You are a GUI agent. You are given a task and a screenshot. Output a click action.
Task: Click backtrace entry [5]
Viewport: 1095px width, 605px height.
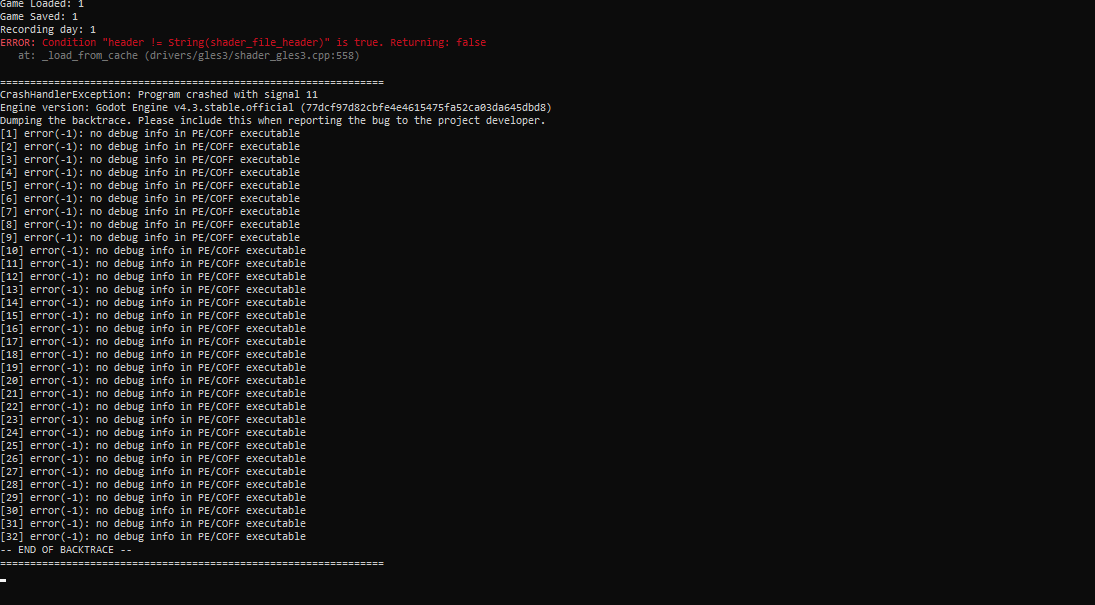tap(150, 186)
